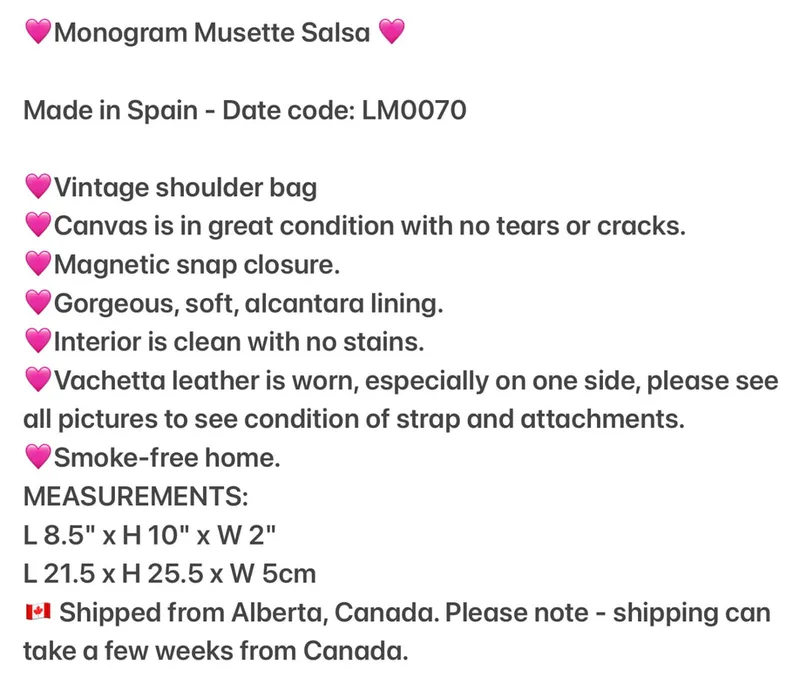Click the heart before alcantara lining line
Image resolution: width=800 pixels, height=697 pixels.
(x=38, y=303)
